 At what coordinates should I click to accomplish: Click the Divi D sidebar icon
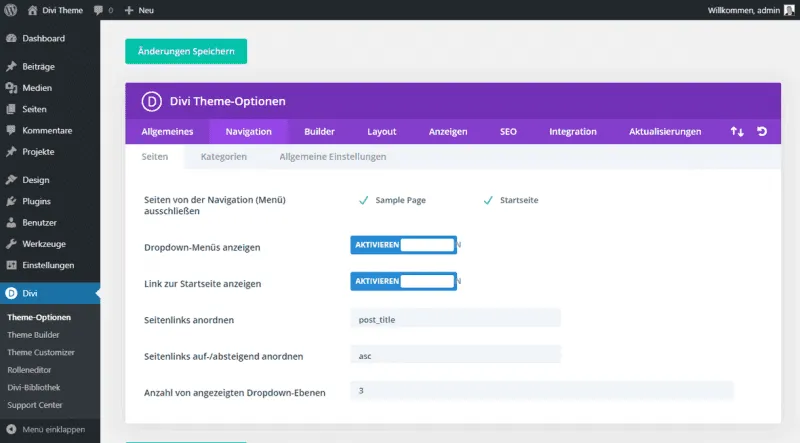click(11, 293)
